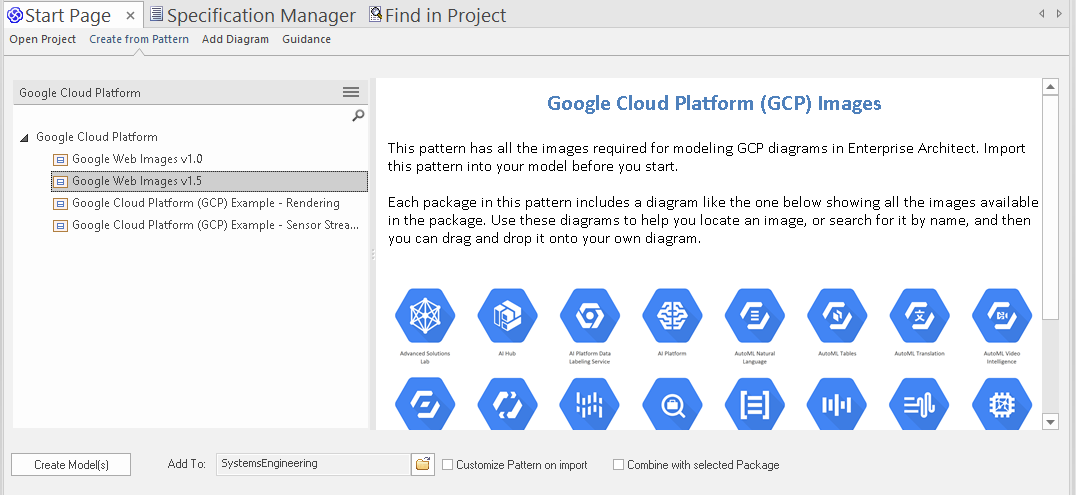
Task: Select the AutoML Natural Language icon
Action: [755, 315]
